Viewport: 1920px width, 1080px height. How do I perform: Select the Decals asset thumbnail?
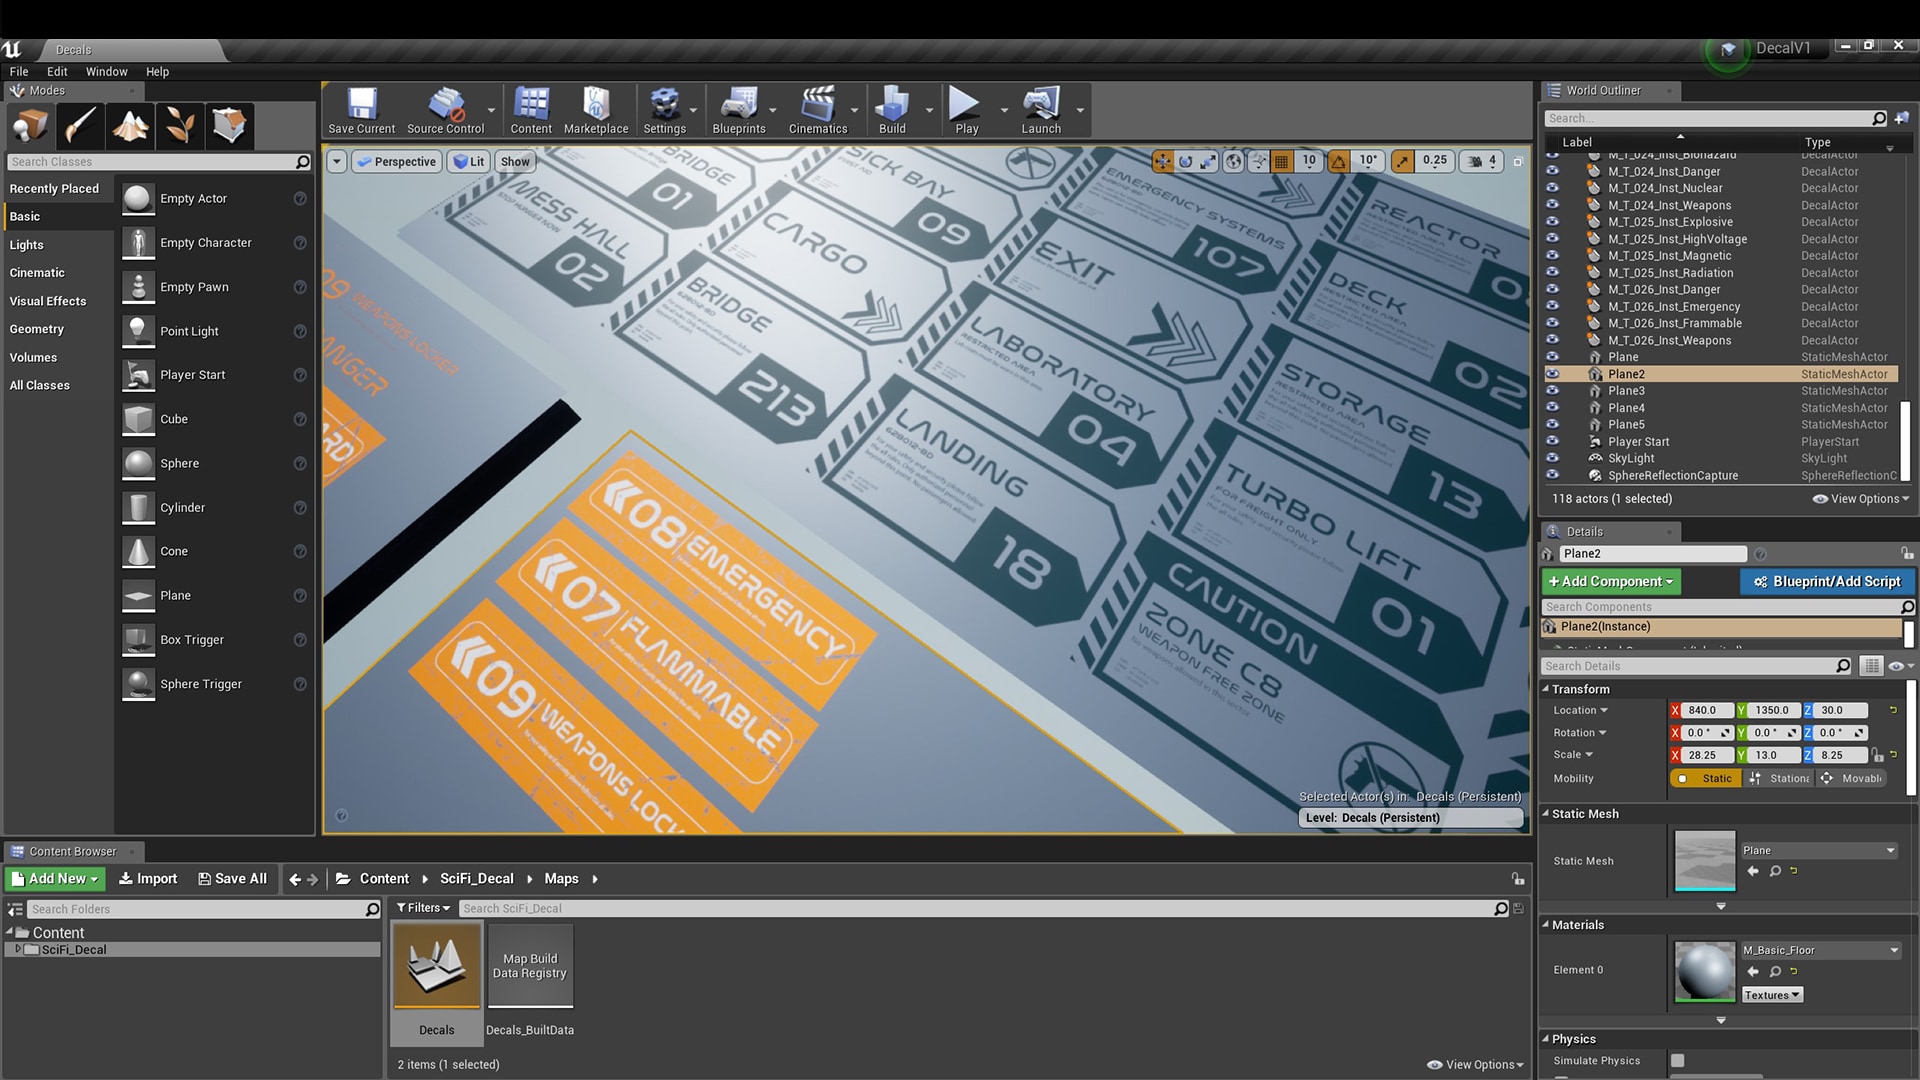click(436, 965)
